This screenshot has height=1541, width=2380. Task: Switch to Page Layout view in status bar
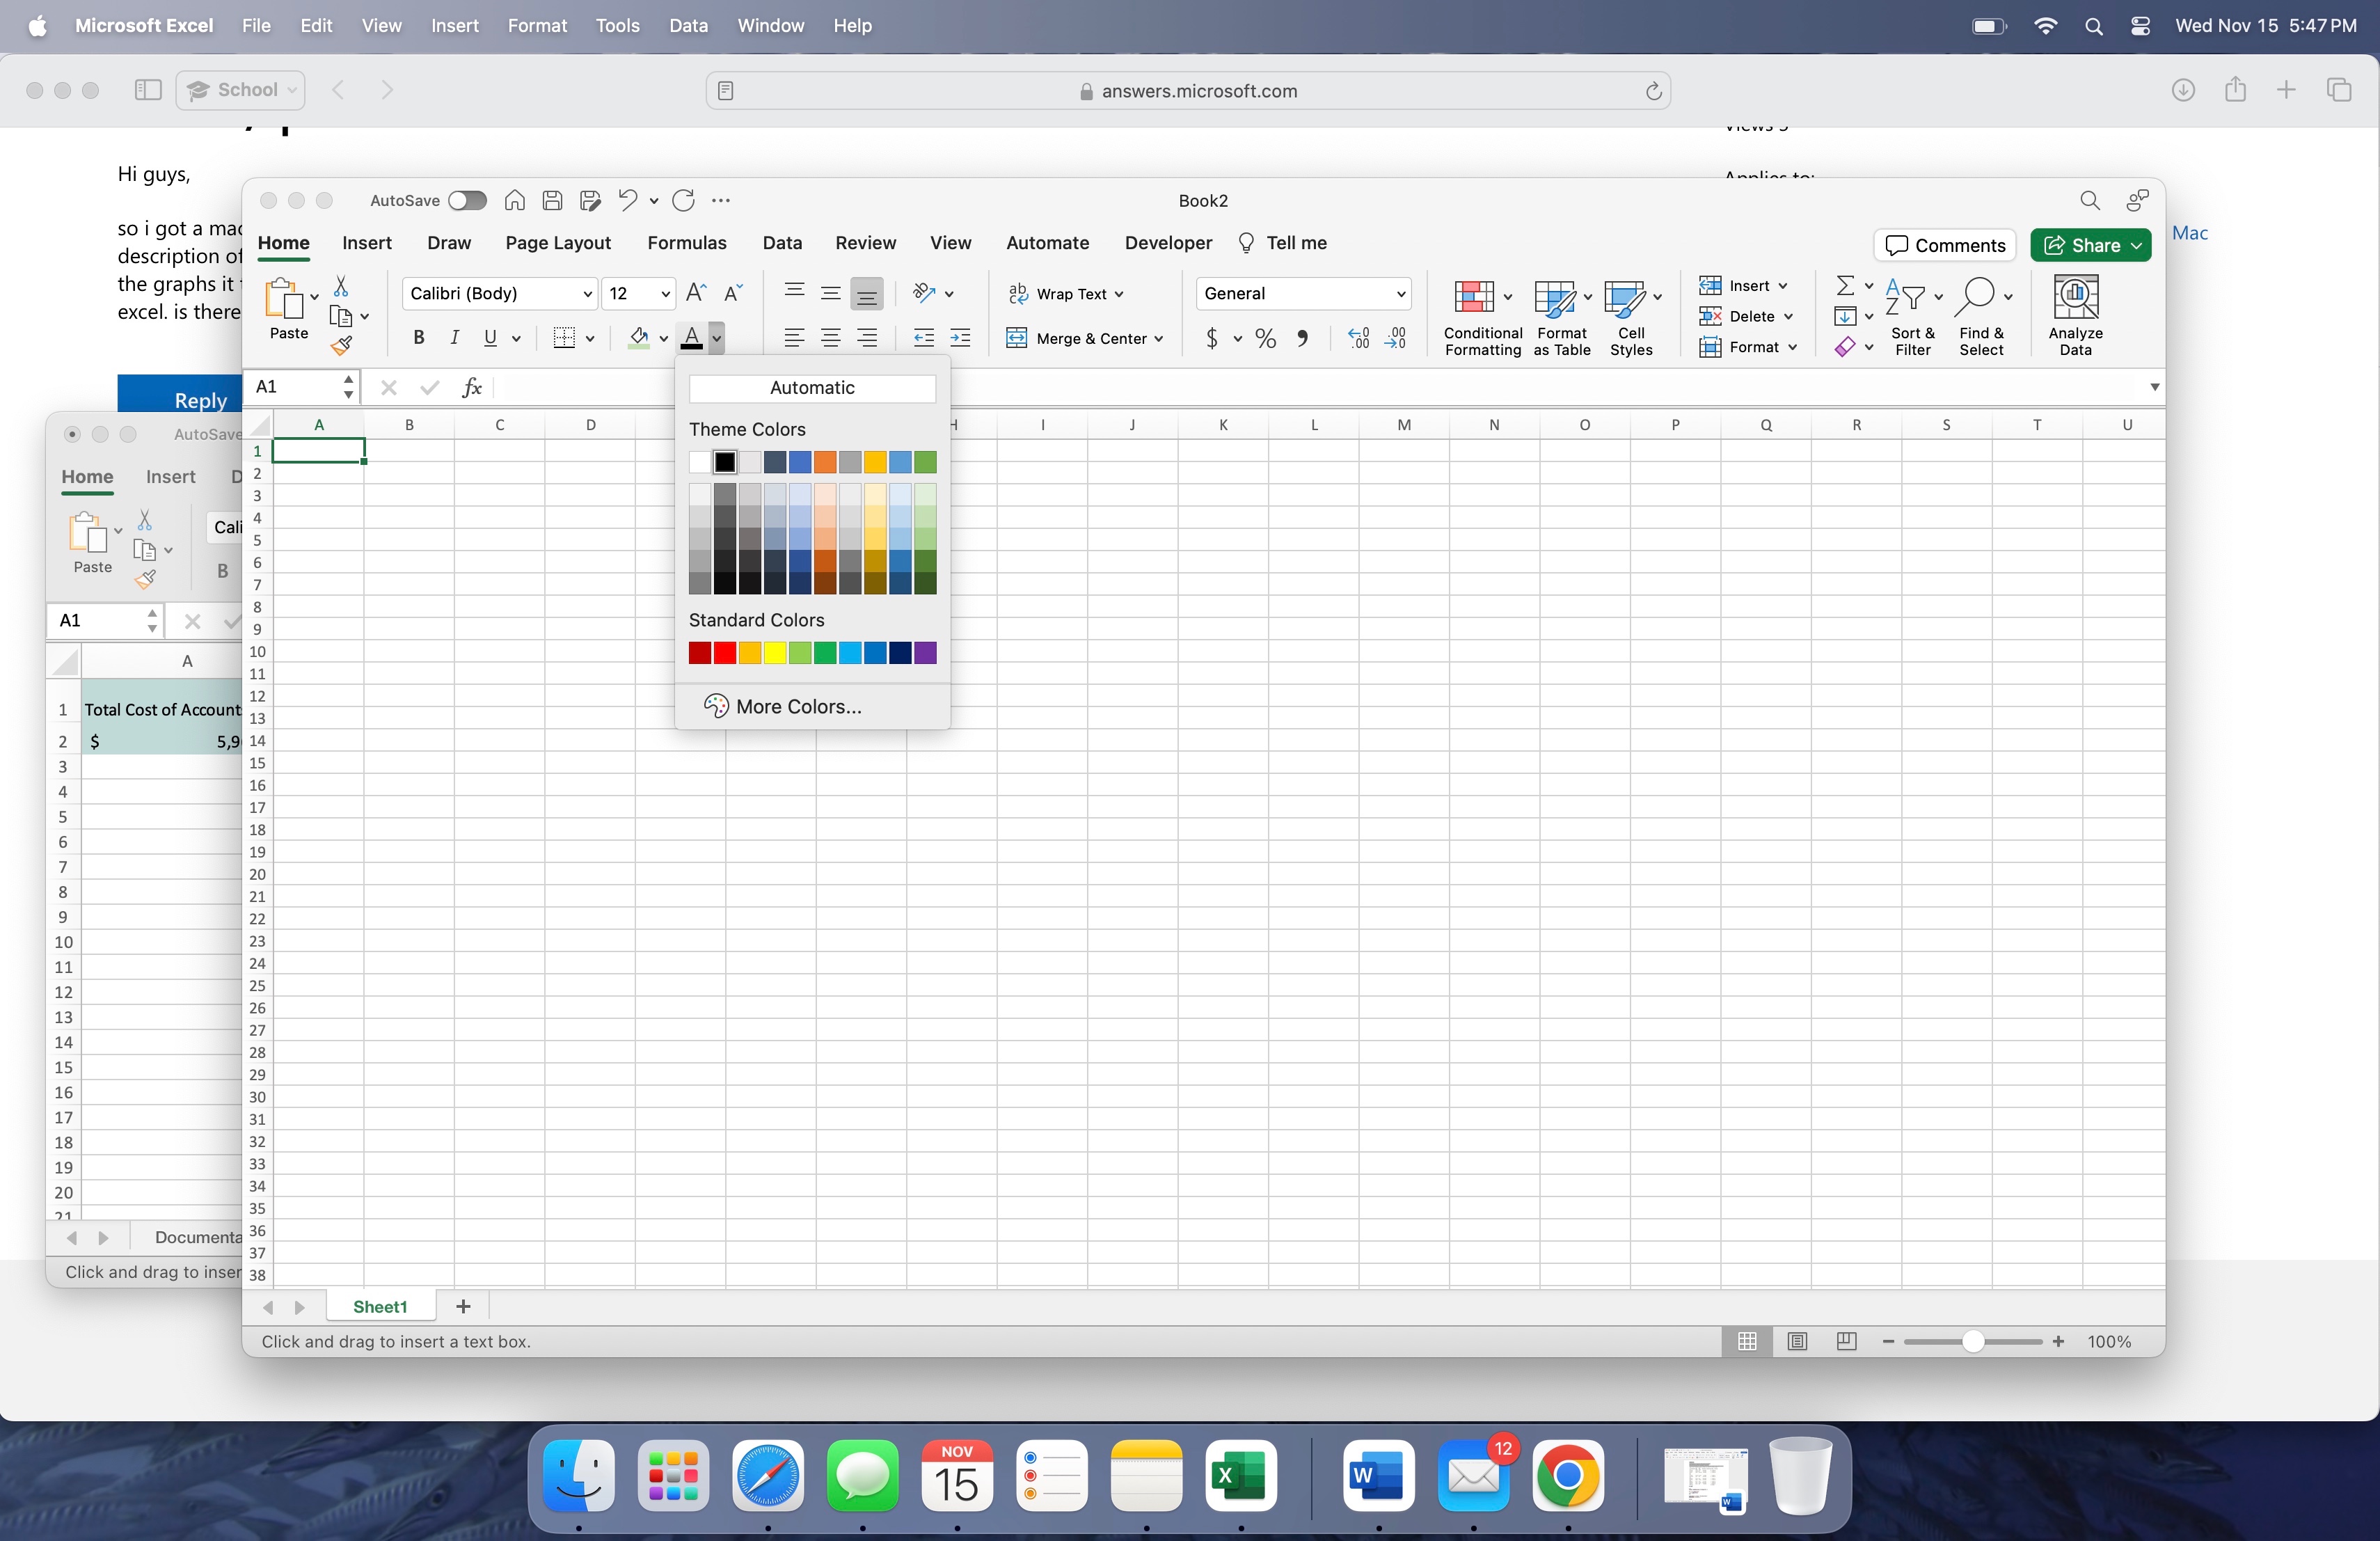click(1797, 1341)
